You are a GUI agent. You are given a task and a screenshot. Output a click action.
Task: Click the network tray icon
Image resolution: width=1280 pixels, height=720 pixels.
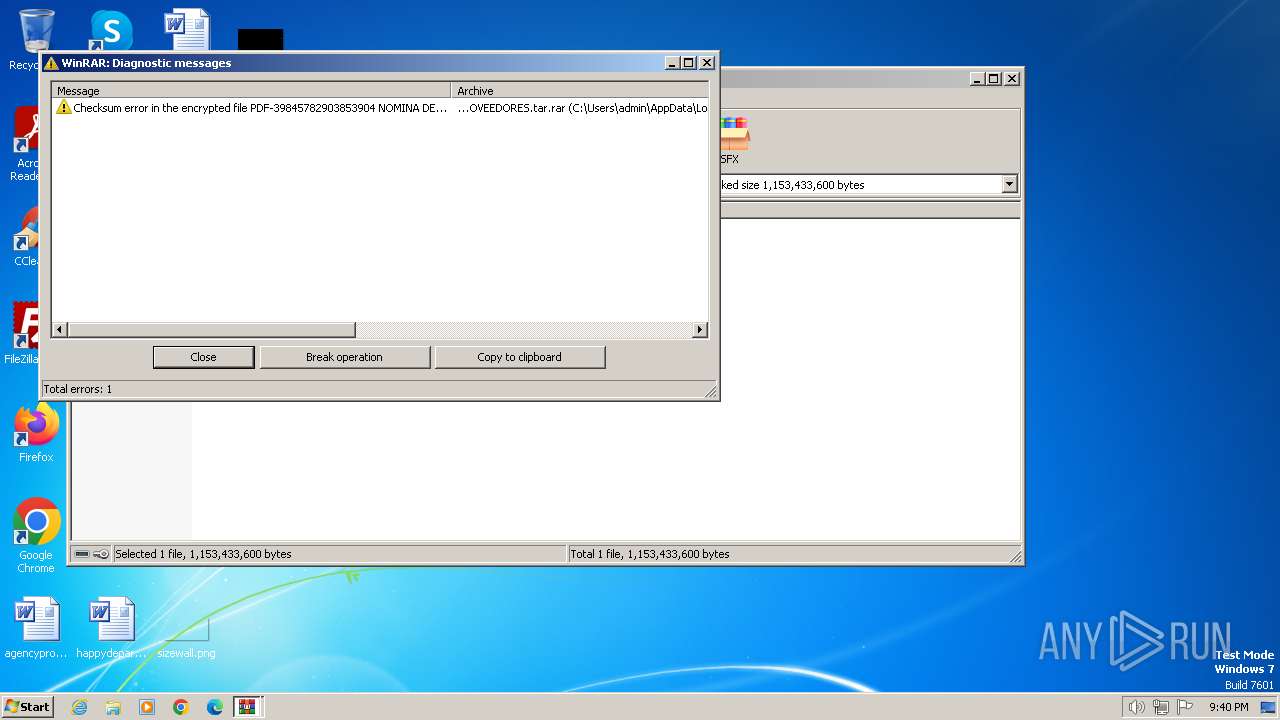coord(1161,707)
